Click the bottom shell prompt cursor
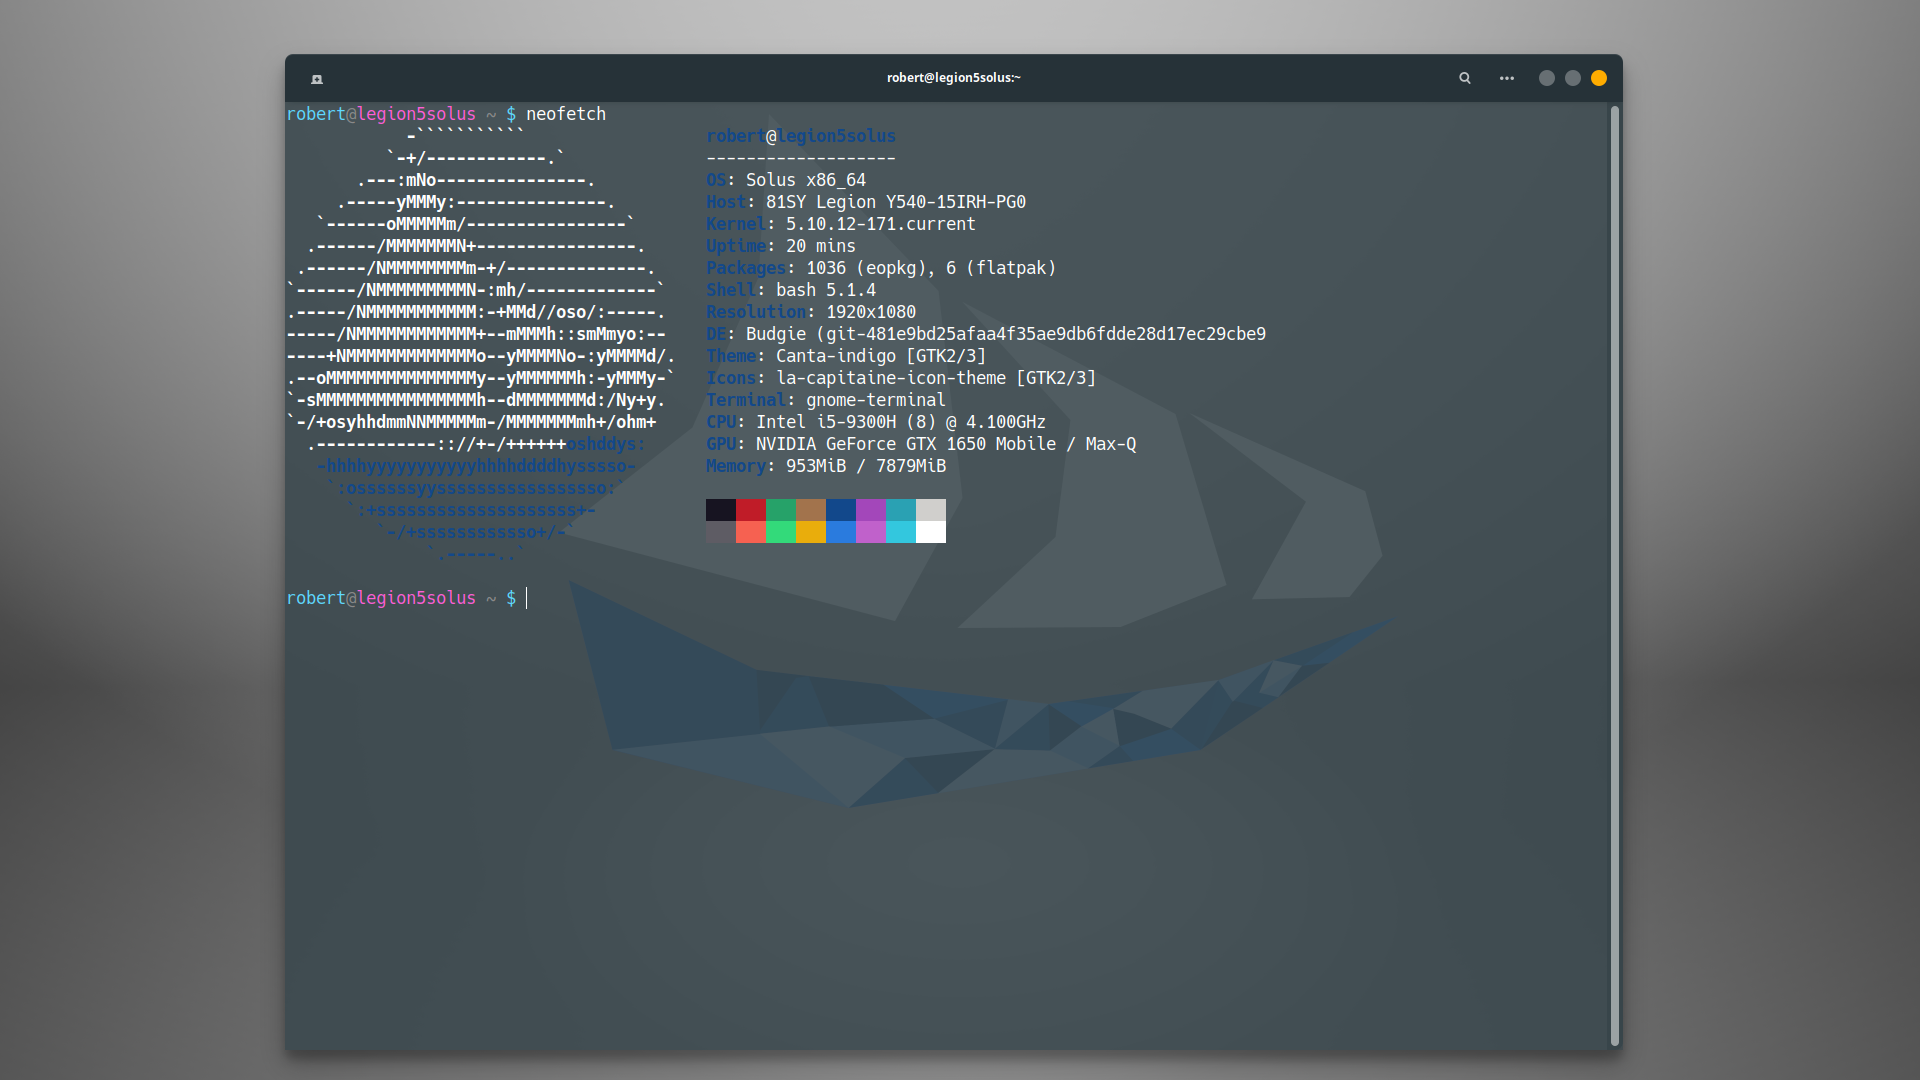The height and width of the screenshot is (1080, 1920). 527,598
